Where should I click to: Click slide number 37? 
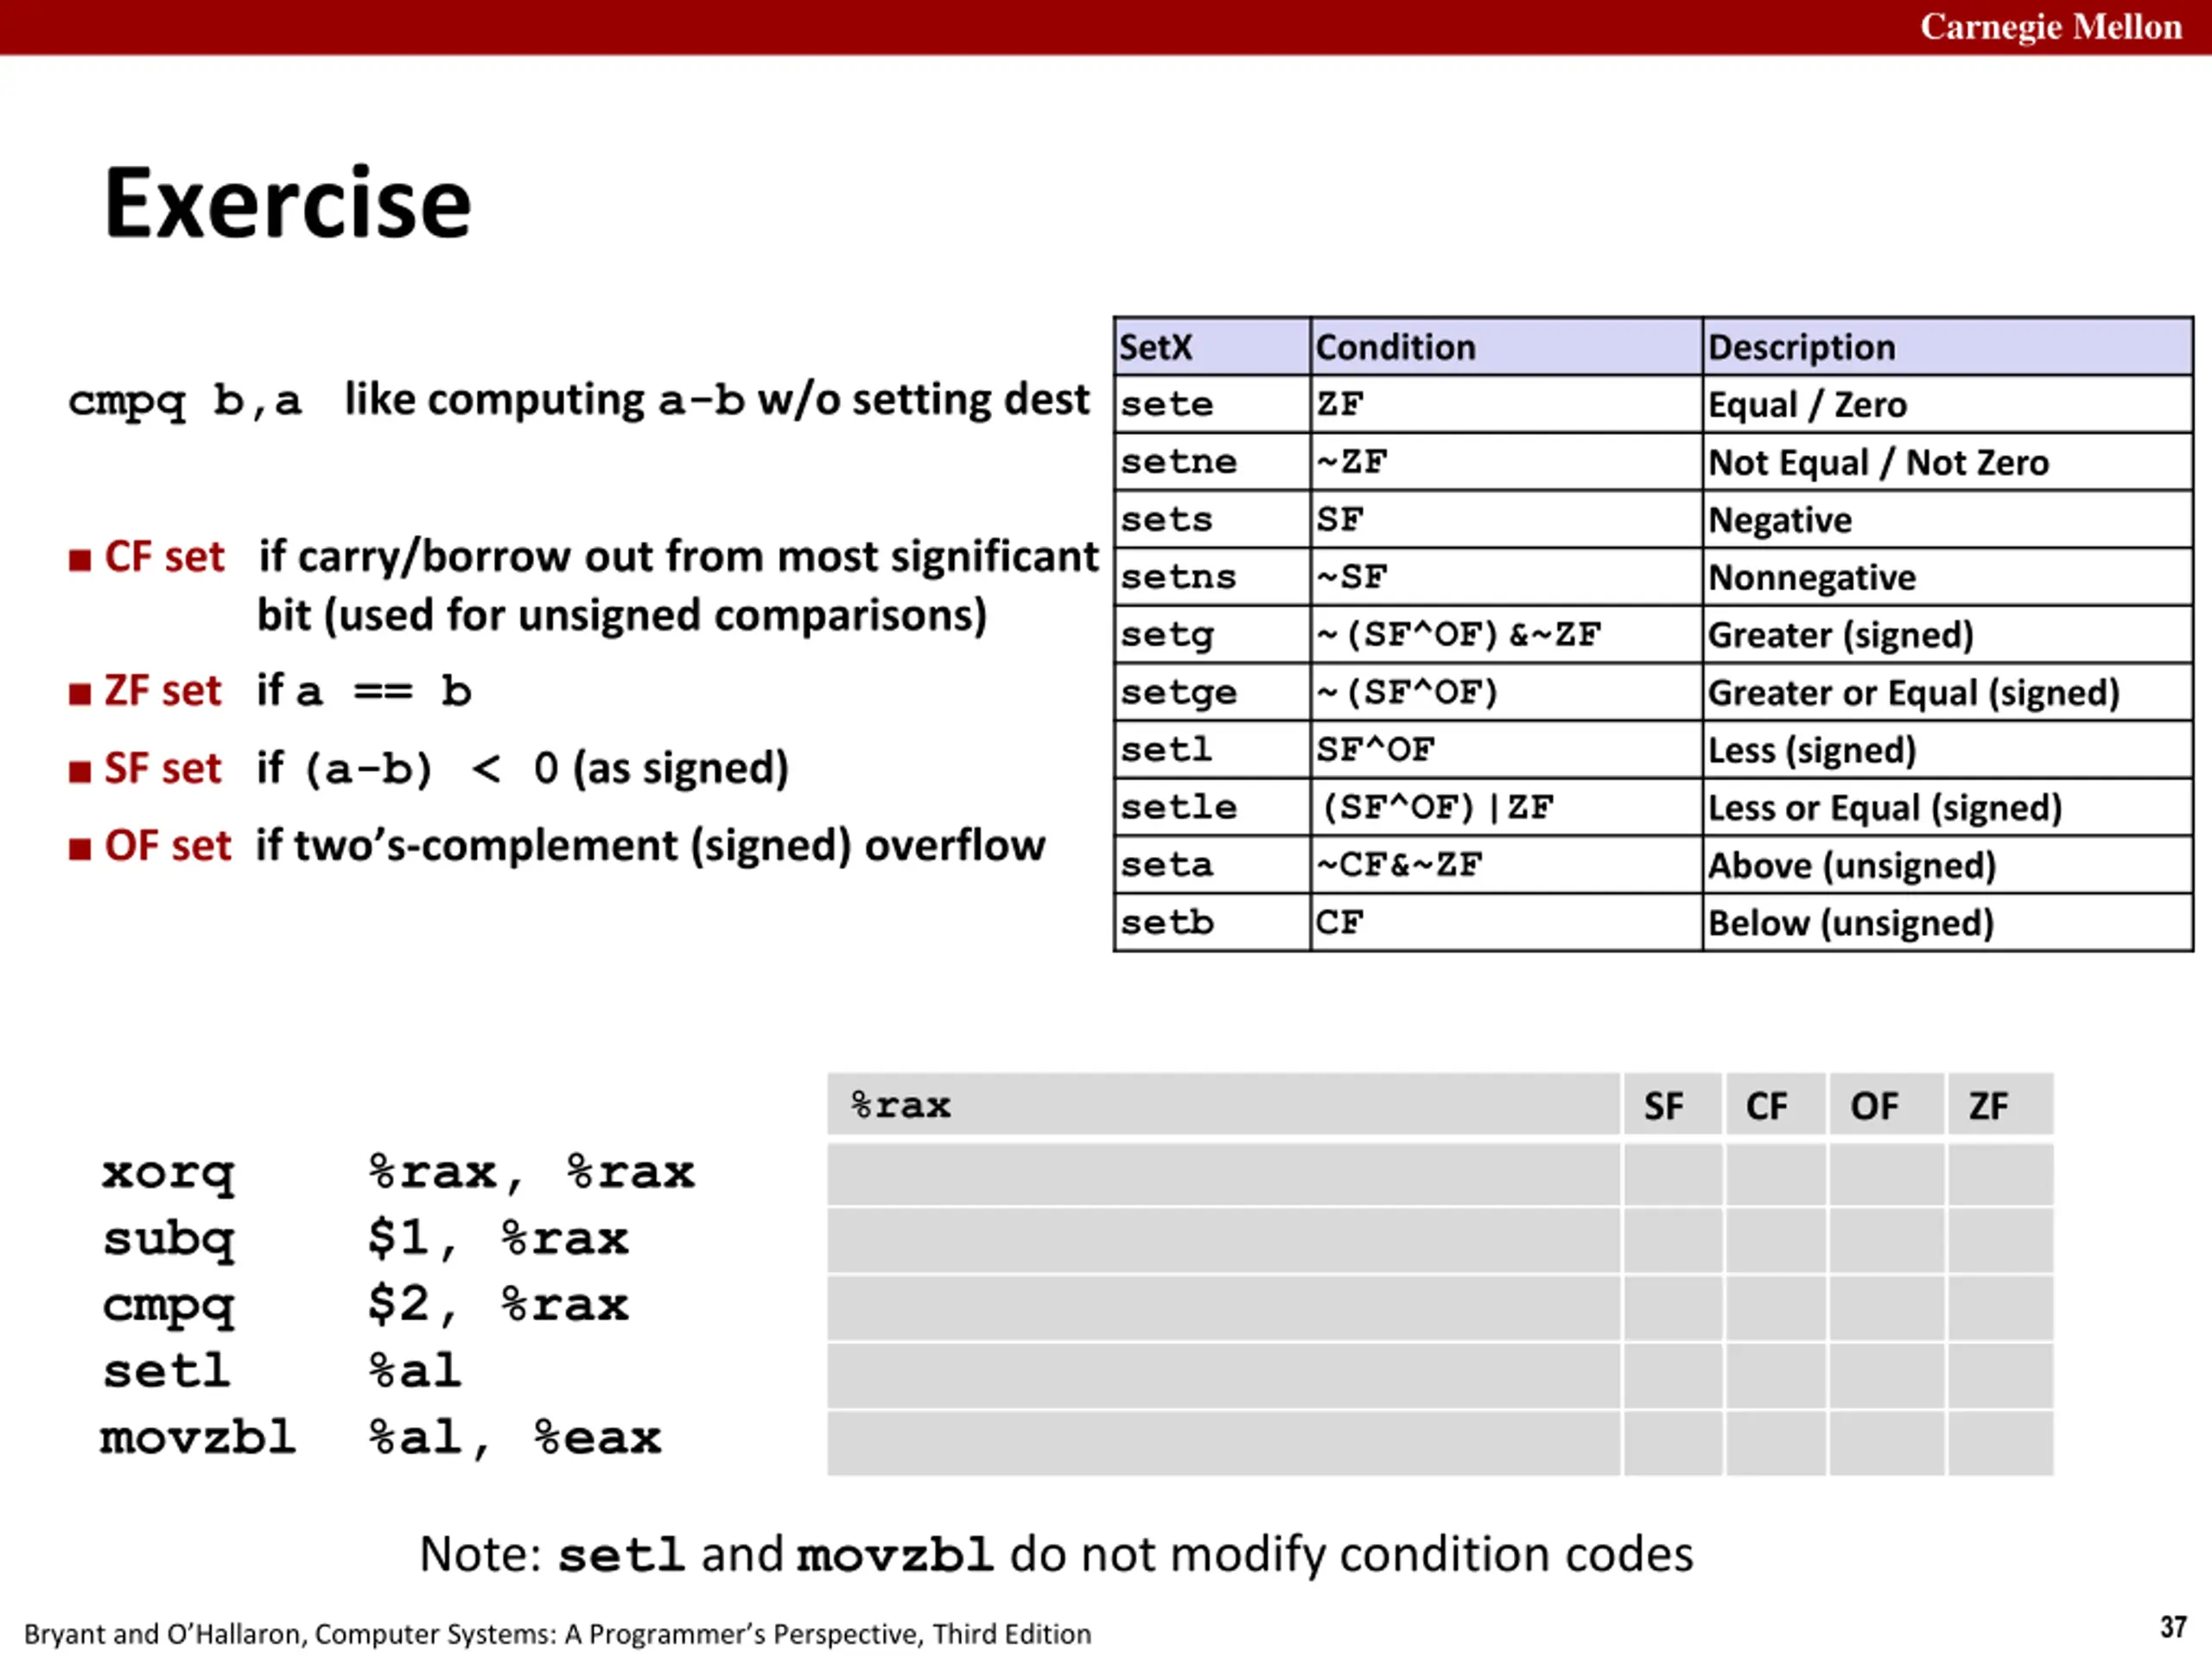2173,1627
